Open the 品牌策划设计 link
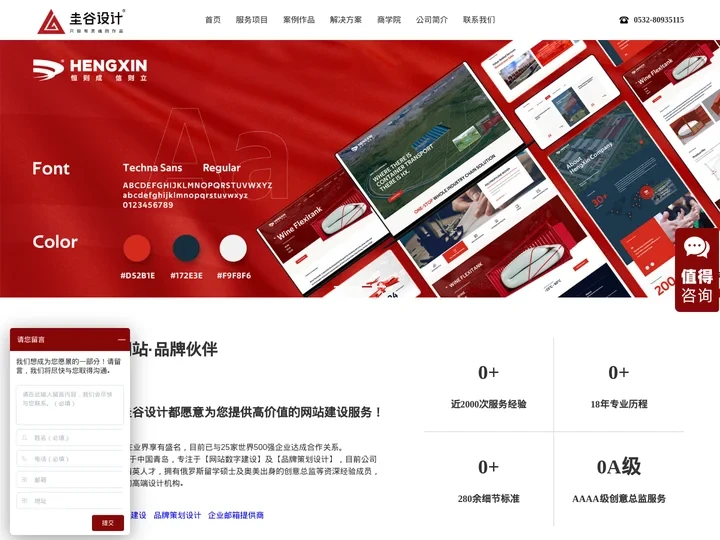 click(x=177, y=515)
